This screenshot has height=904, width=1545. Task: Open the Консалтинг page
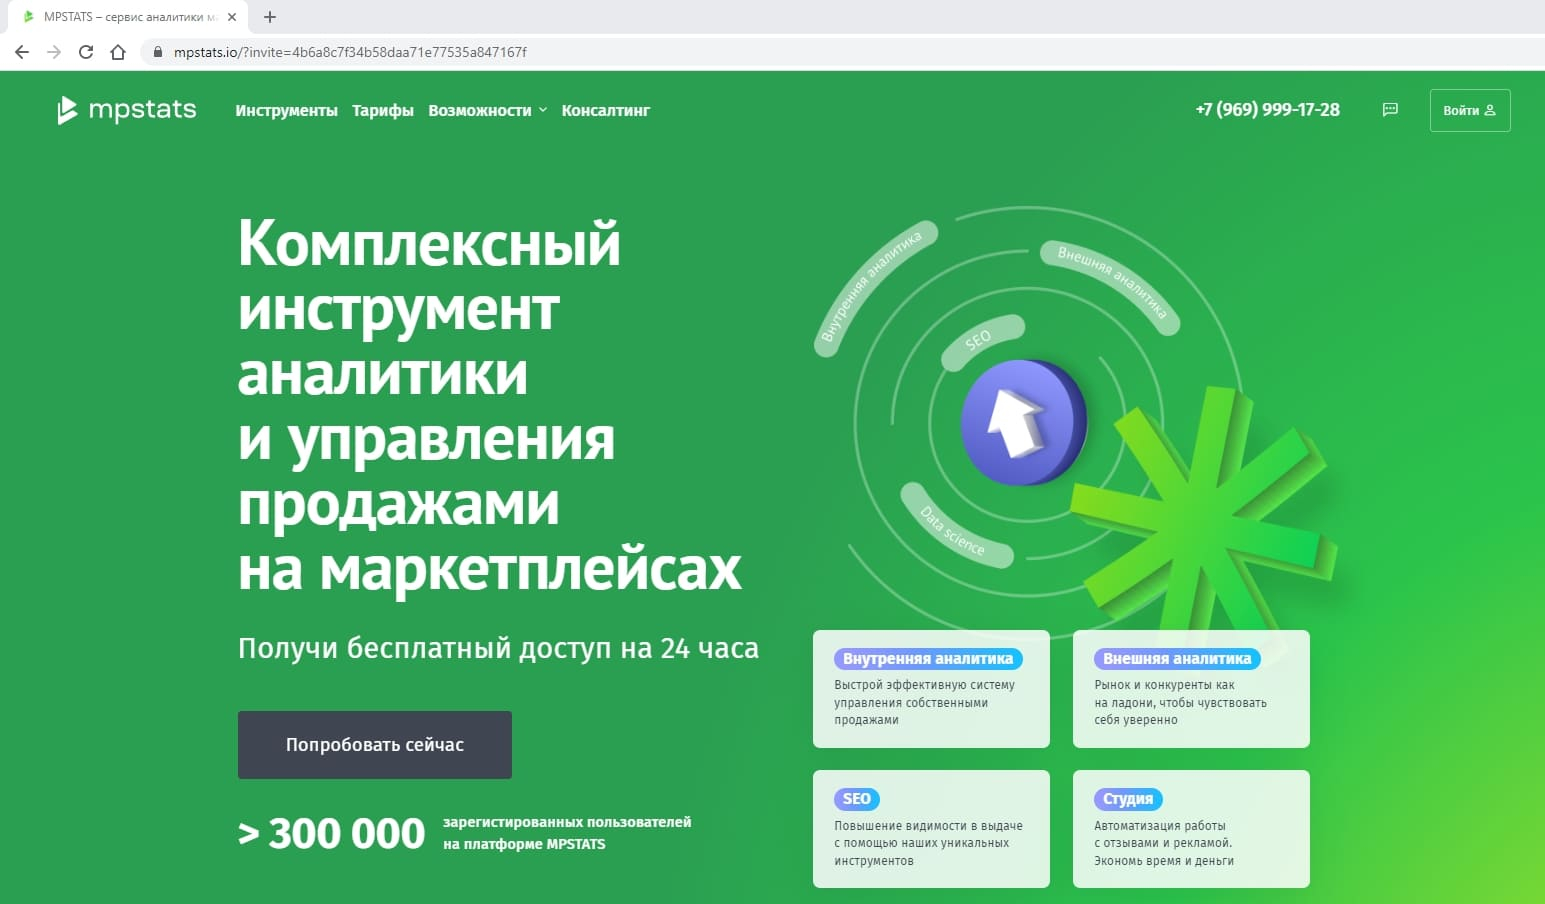click(606, 111)
